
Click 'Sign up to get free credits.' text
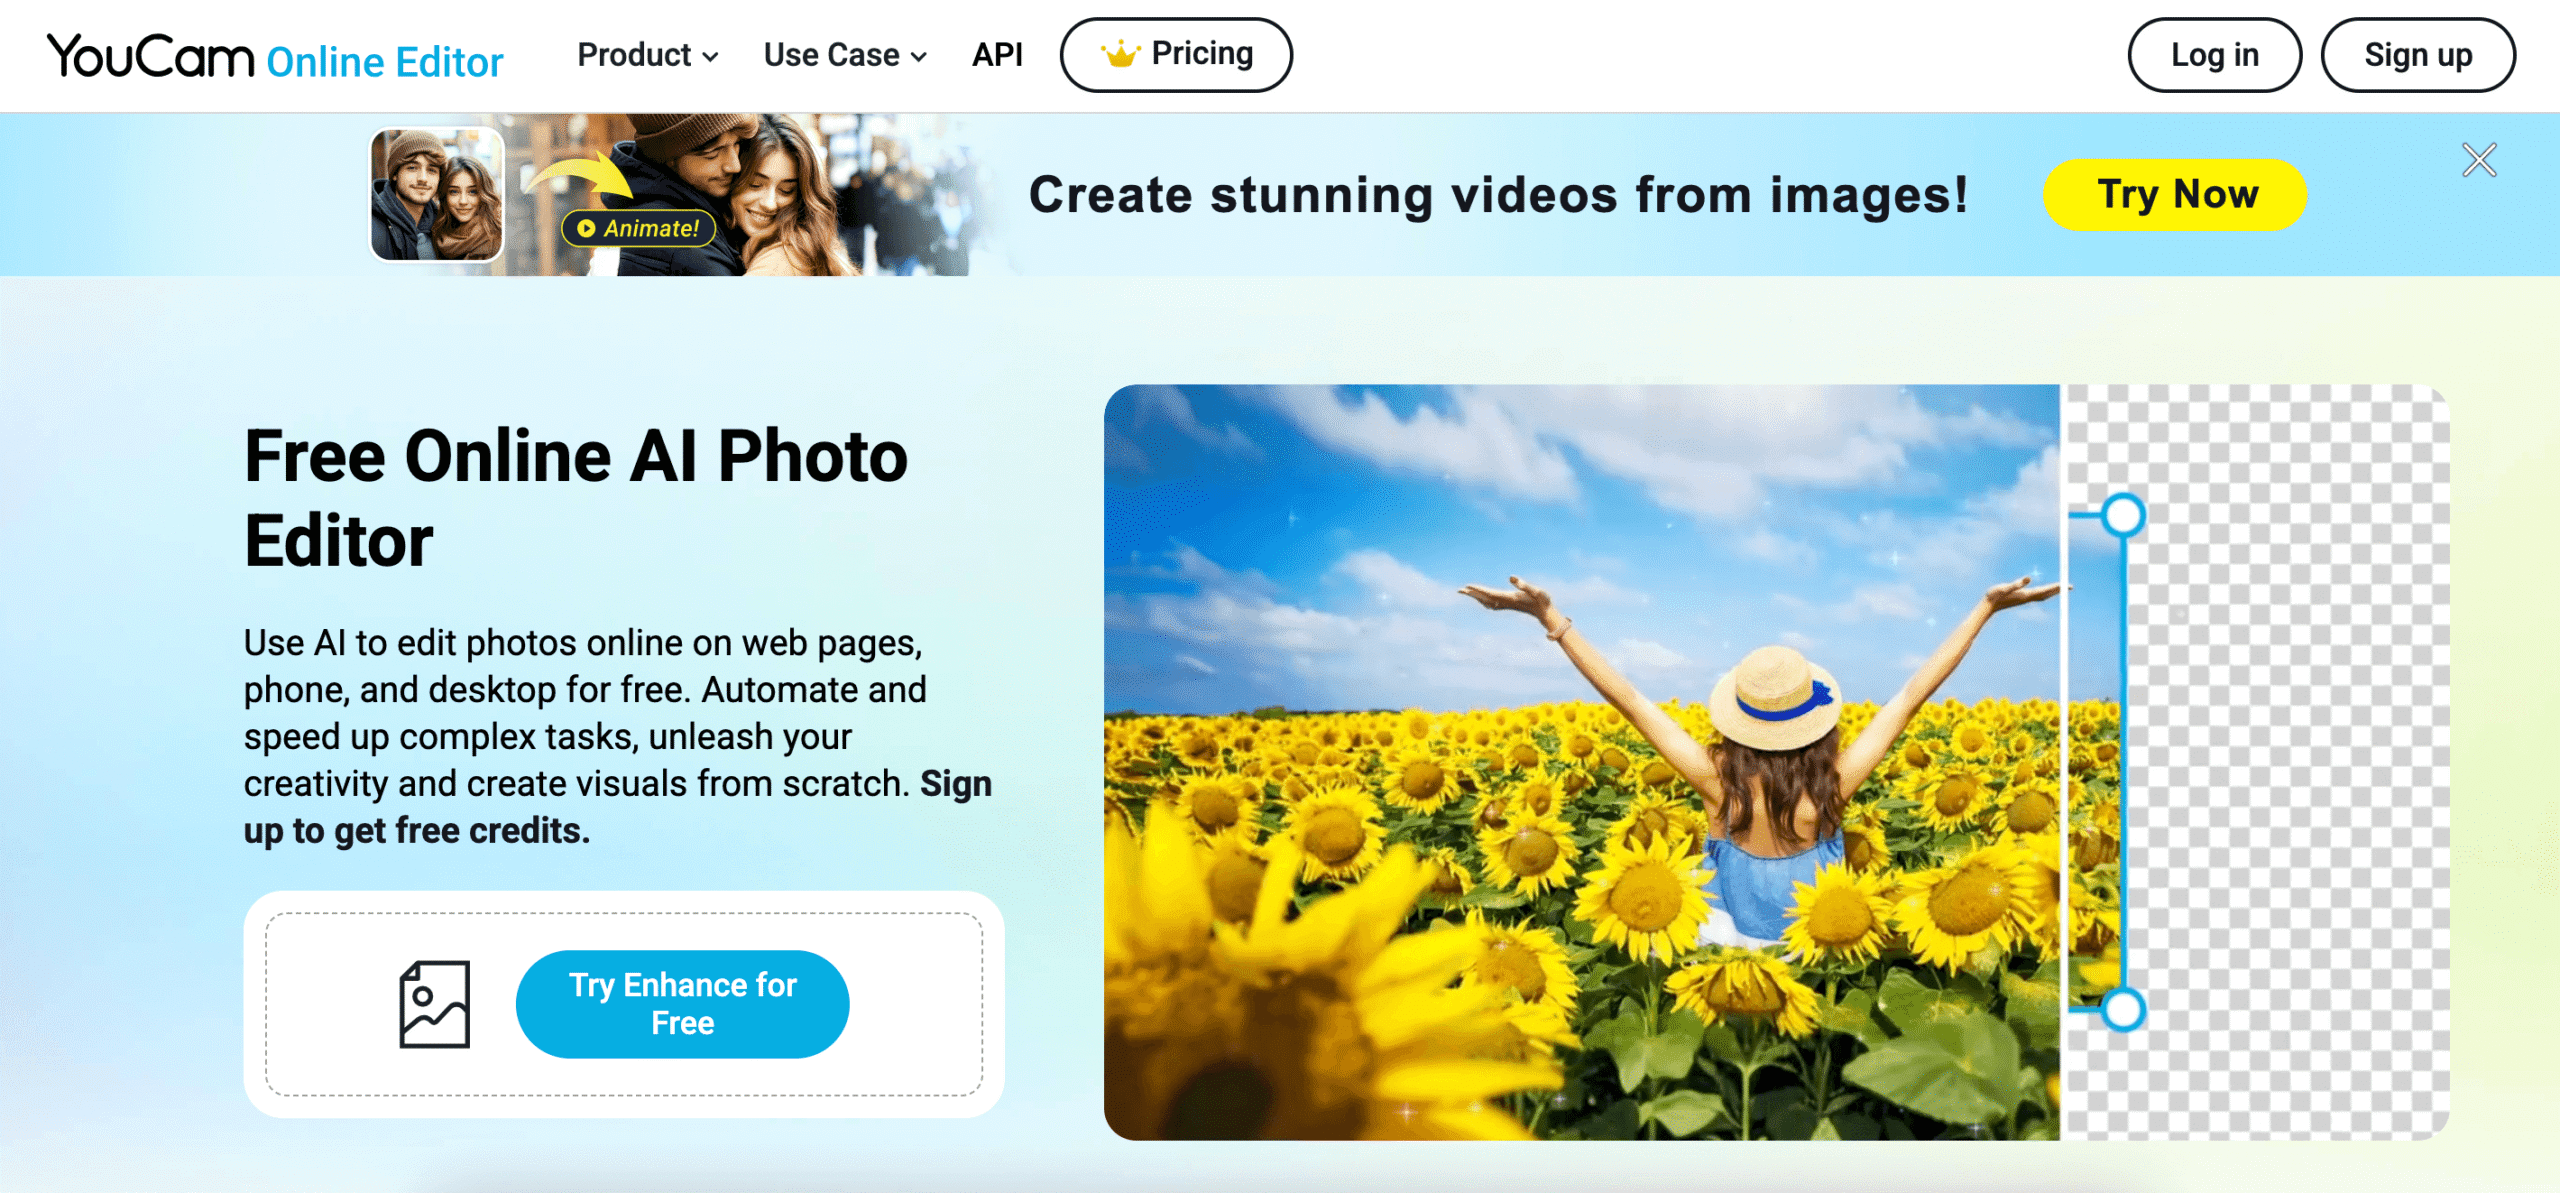(x=618, y=807)
